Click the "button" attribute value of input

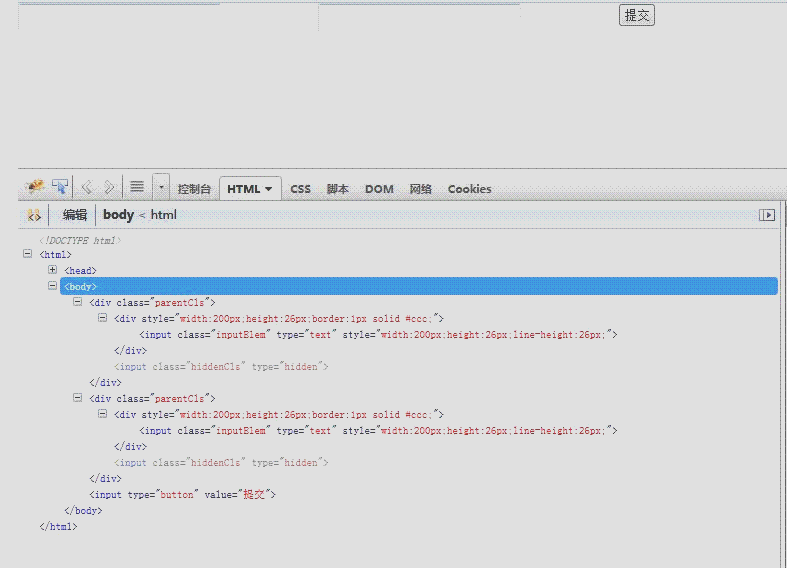(x=177, y=495)
